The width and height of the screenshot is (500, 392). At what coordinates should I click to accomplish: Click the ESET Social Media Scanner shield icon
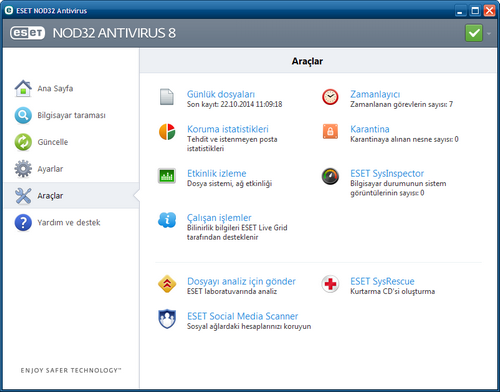pyautogui.click(x=167, y=319)
